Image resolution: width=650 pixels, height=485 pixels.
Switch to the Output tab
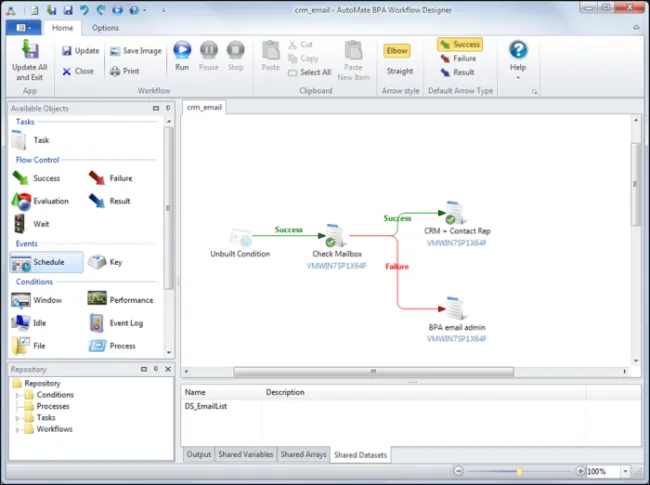tap(199, 454)
